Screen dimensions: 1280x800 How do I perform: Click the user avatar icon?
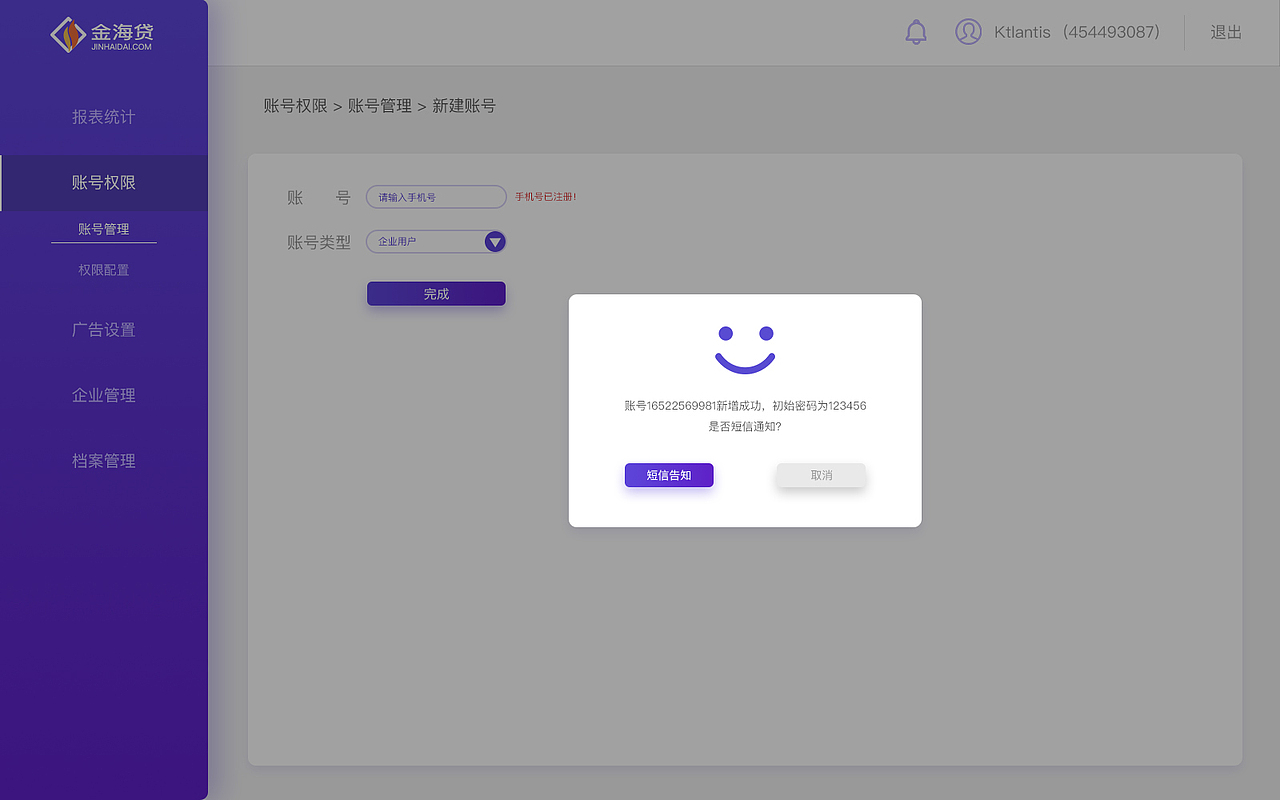tap(968, 32)
